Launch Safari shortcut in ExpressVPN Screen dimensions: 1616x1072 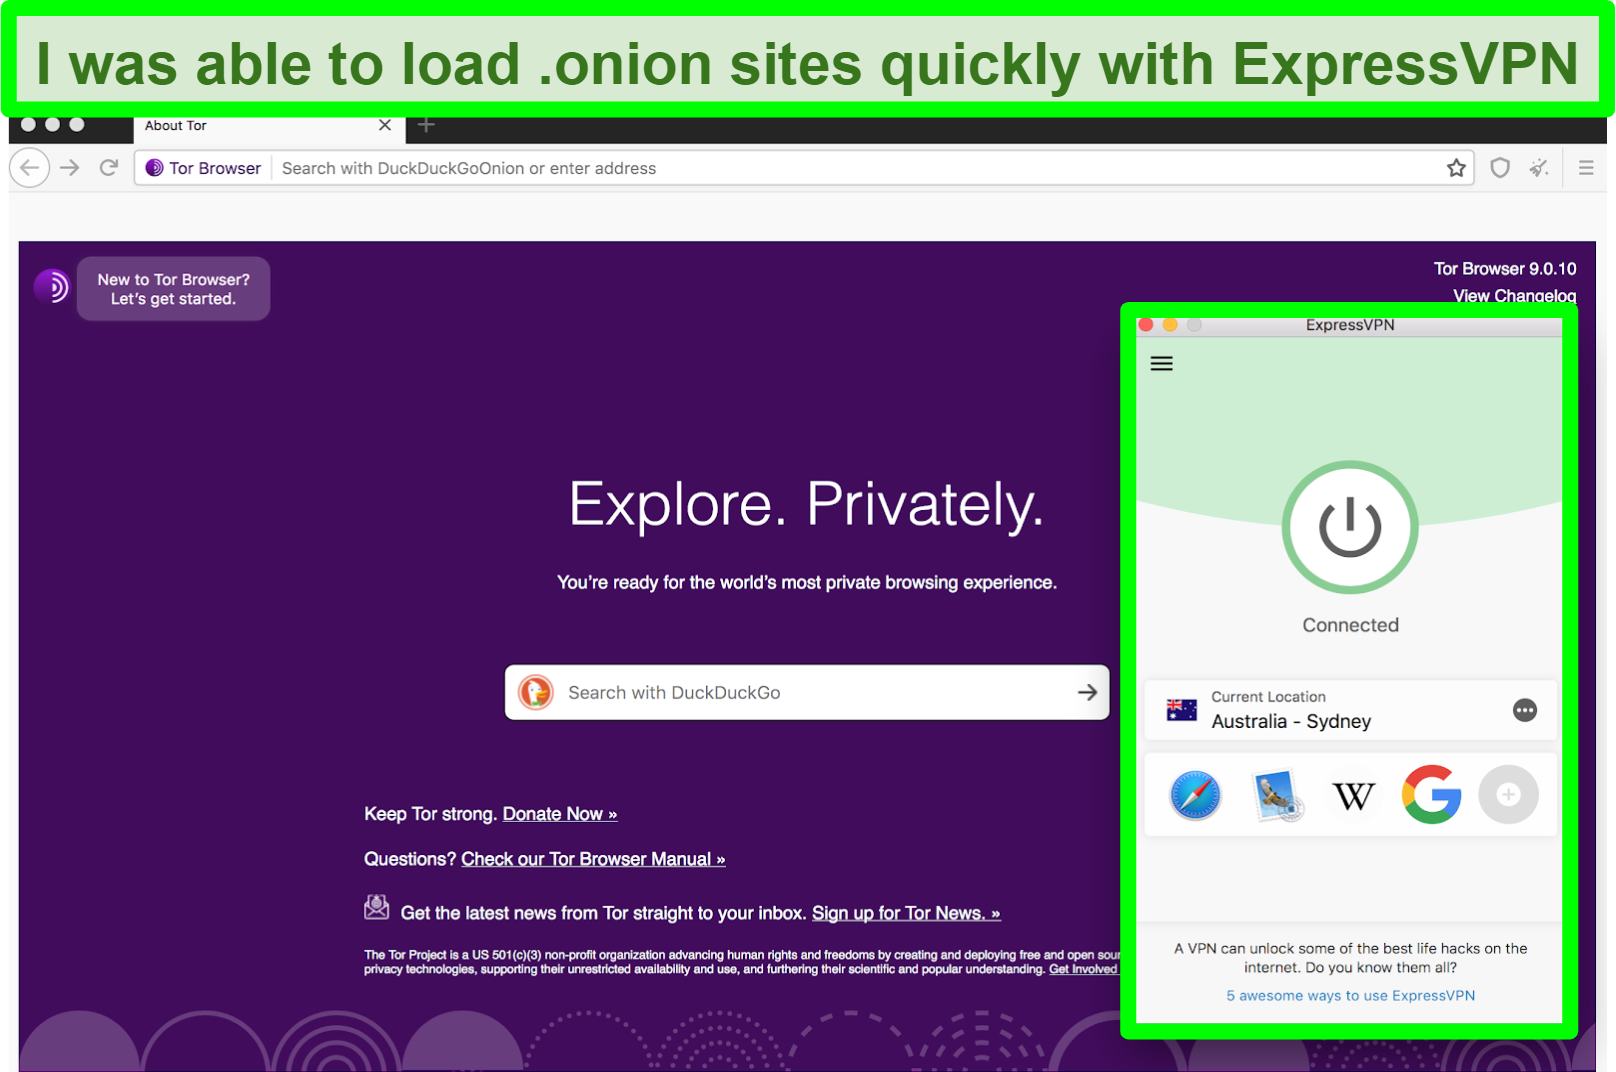(x=1195, y=795)
